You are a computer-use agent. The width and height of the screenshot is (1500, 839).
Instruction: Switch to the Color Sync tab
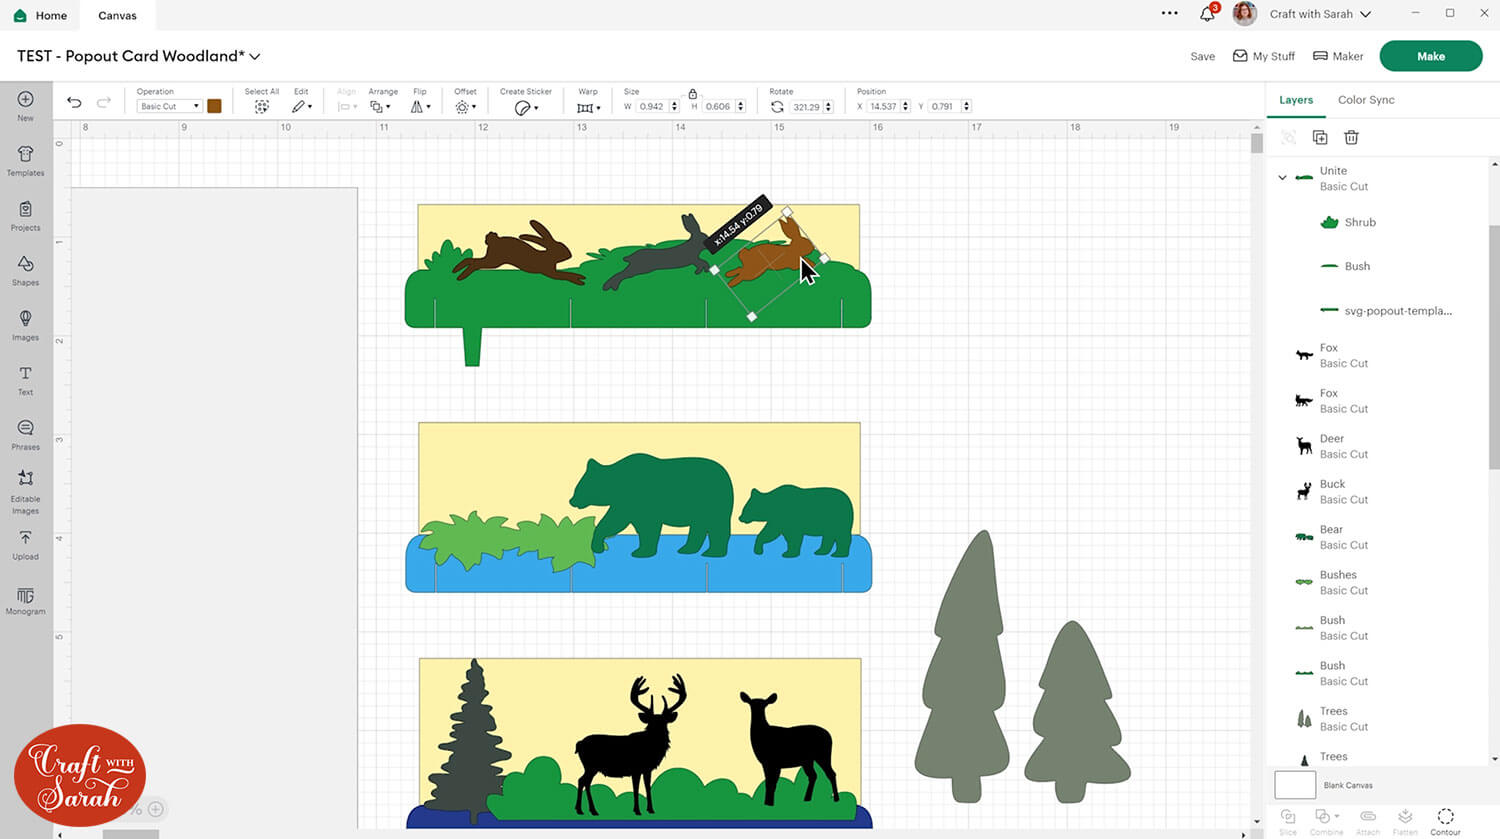[x=1365, y=100]
